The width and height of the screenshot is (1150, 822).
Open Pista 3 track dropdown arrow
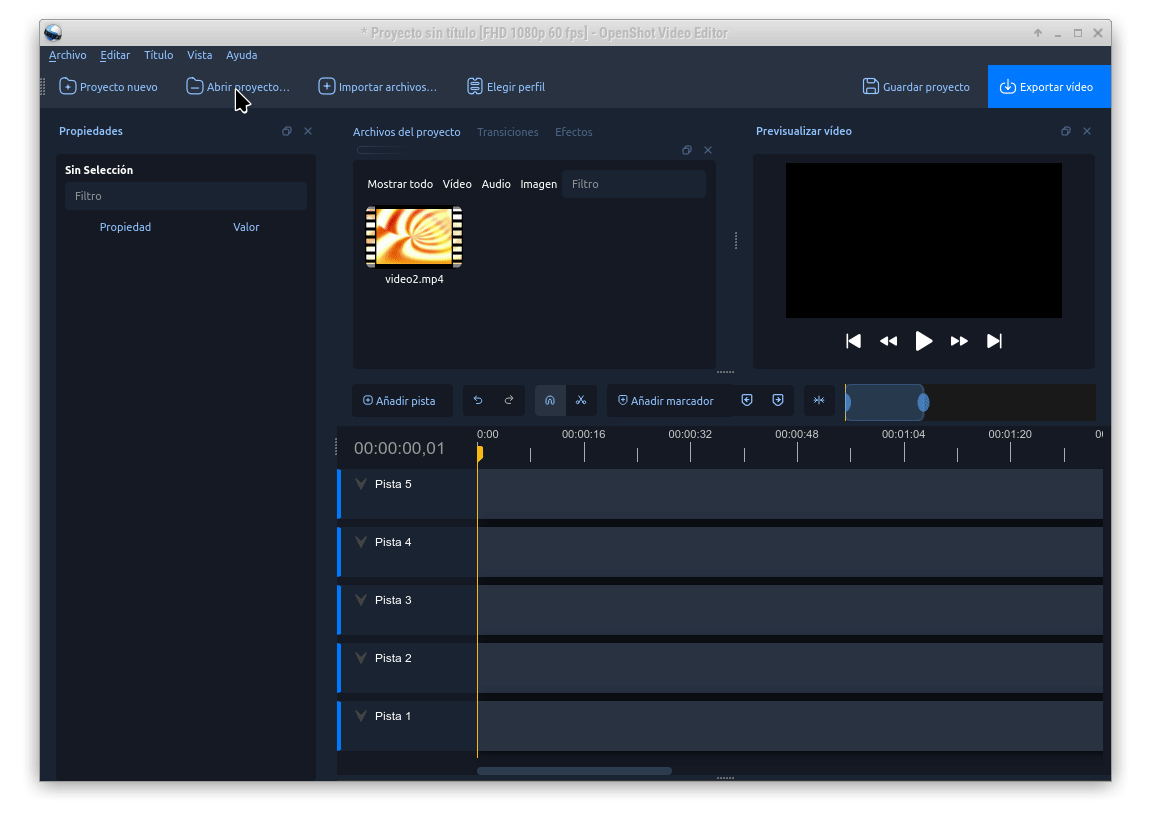click(361, 601)
